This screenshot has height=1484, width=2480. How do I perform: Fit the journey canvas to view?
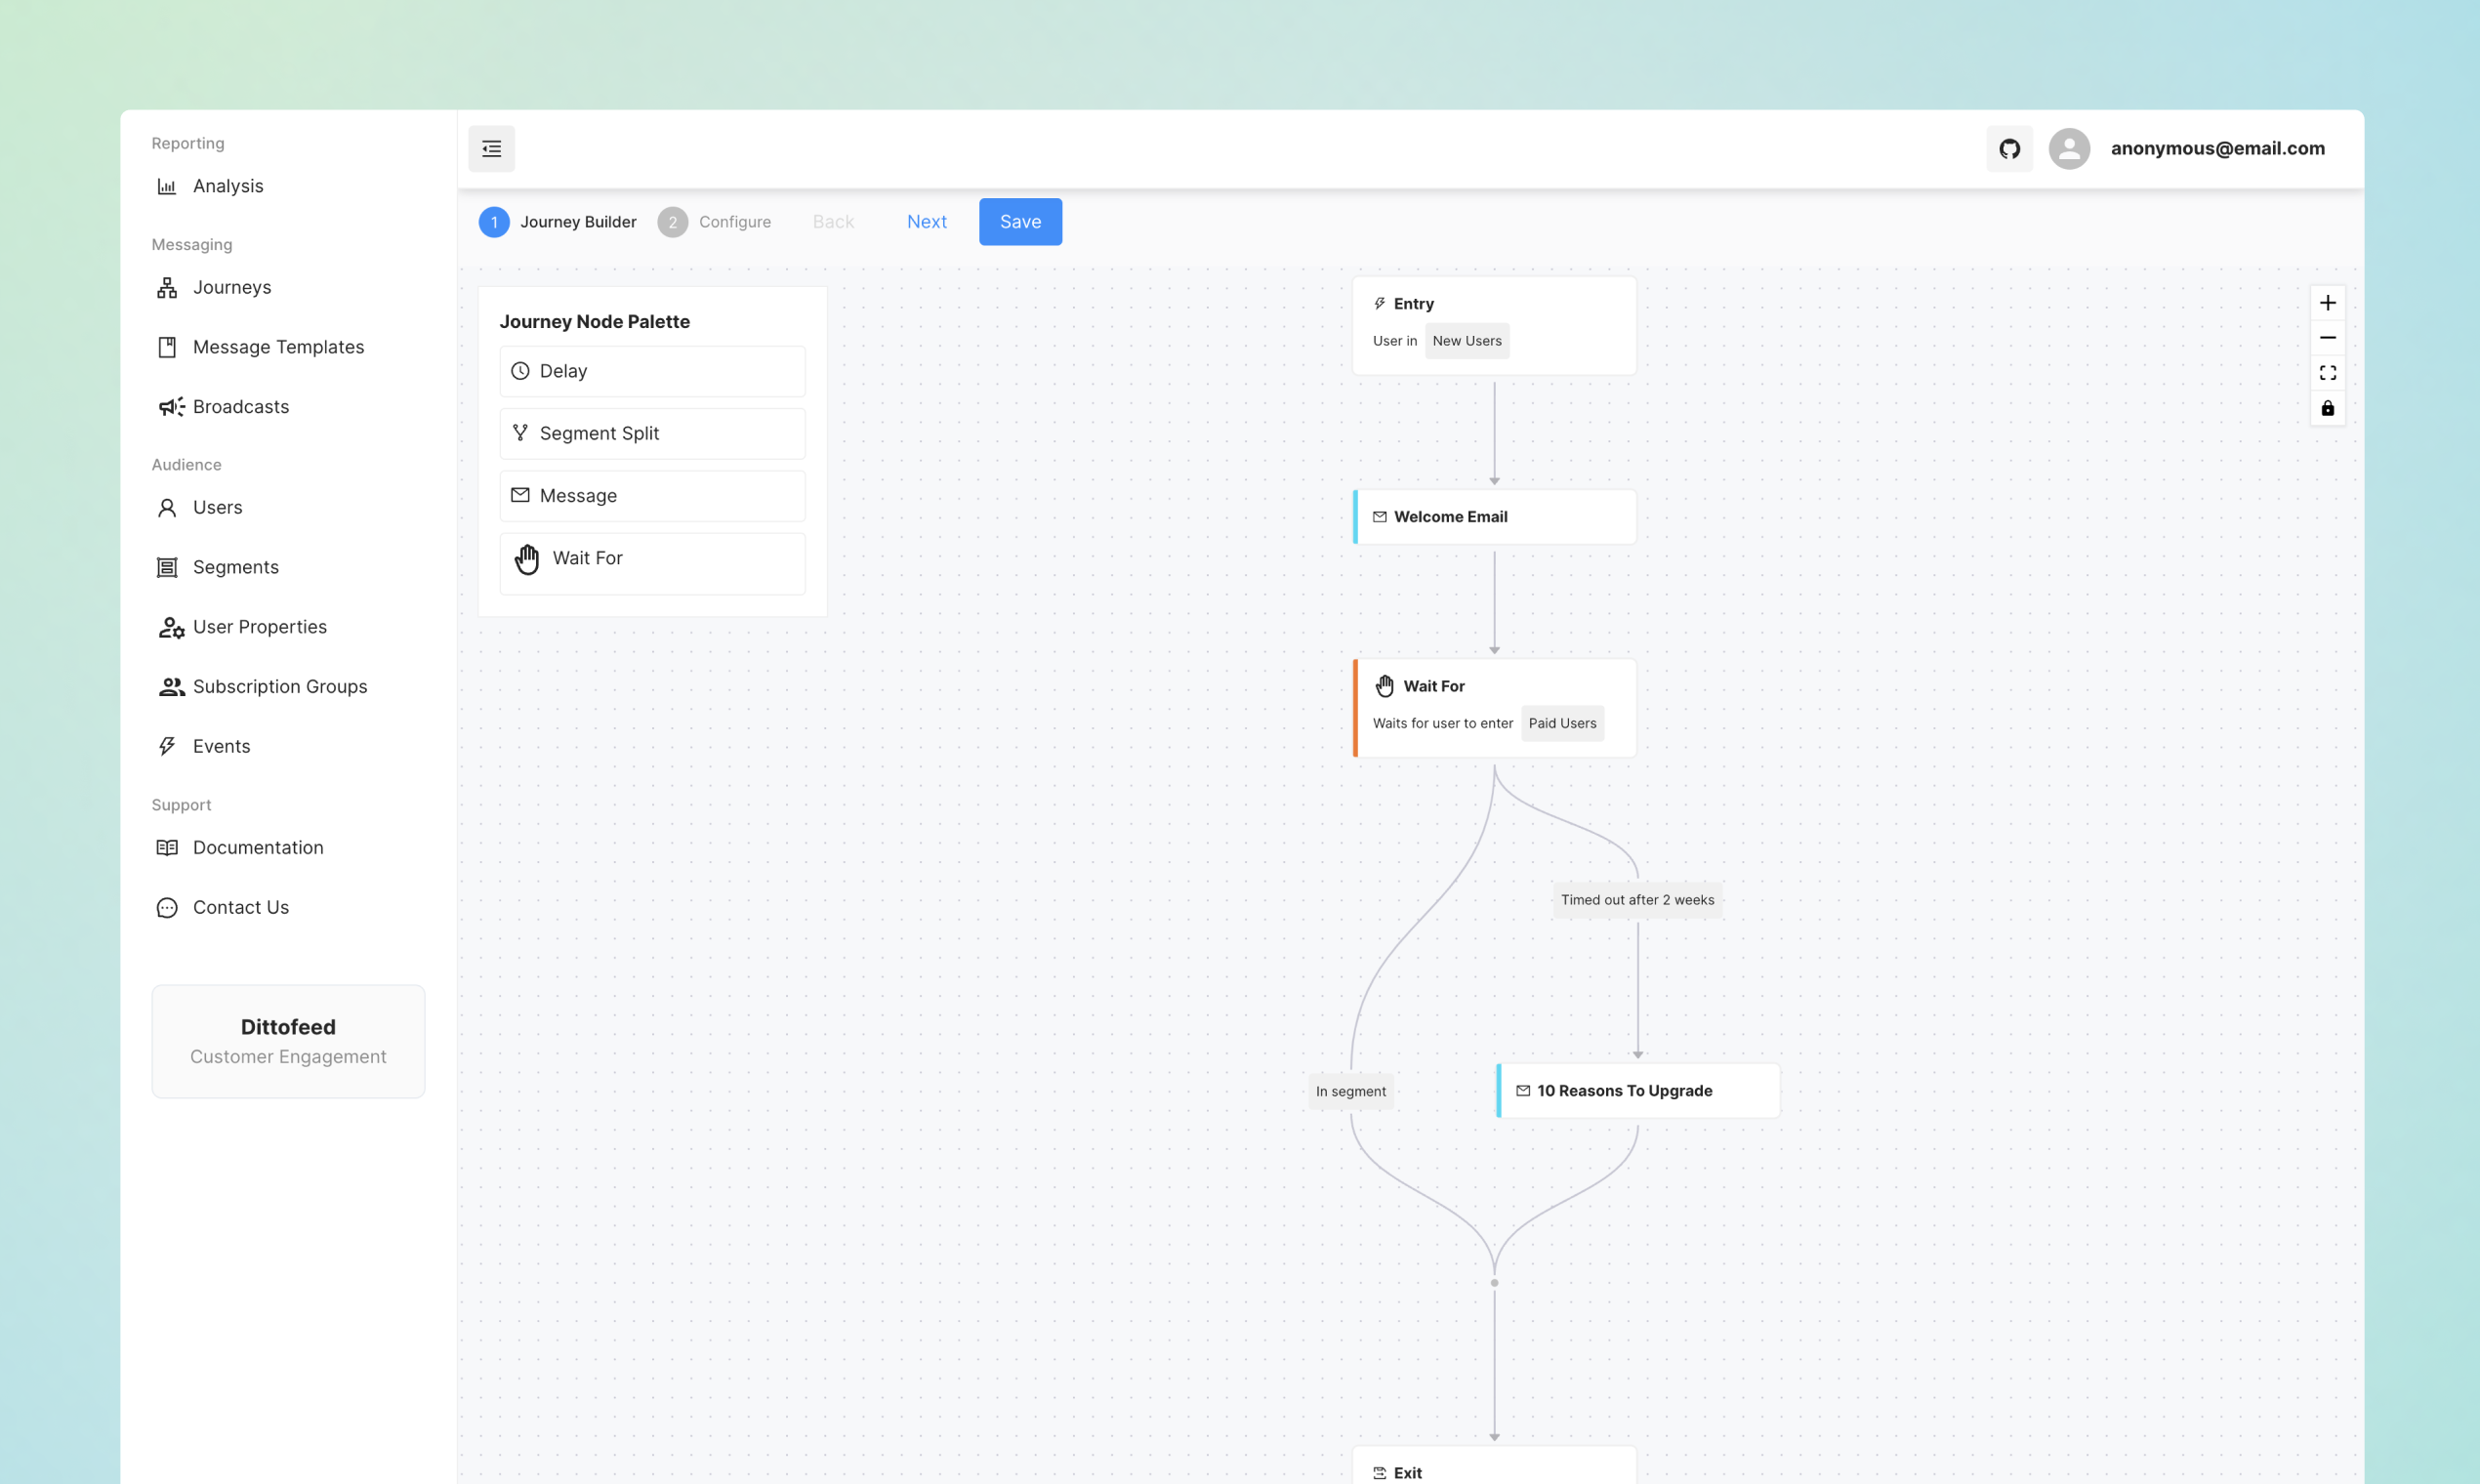pos(2327,373)
